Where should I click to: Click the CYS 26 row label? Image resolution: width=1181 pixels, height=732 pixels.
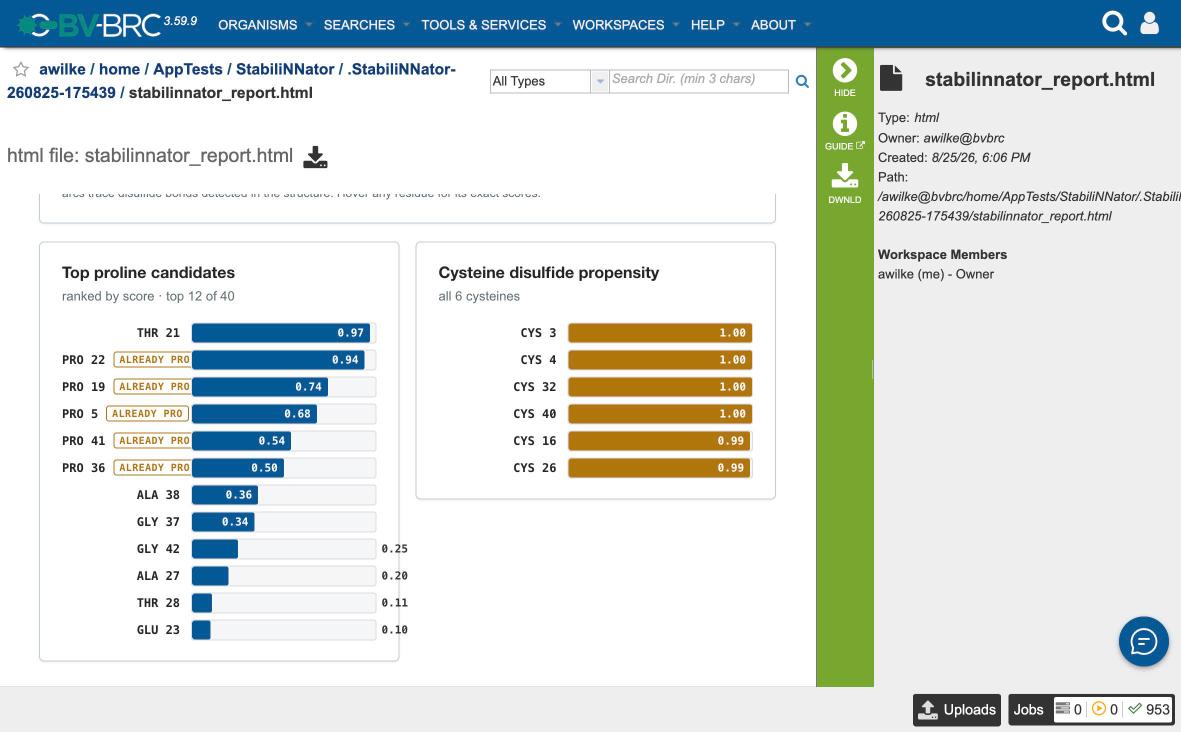535,468
